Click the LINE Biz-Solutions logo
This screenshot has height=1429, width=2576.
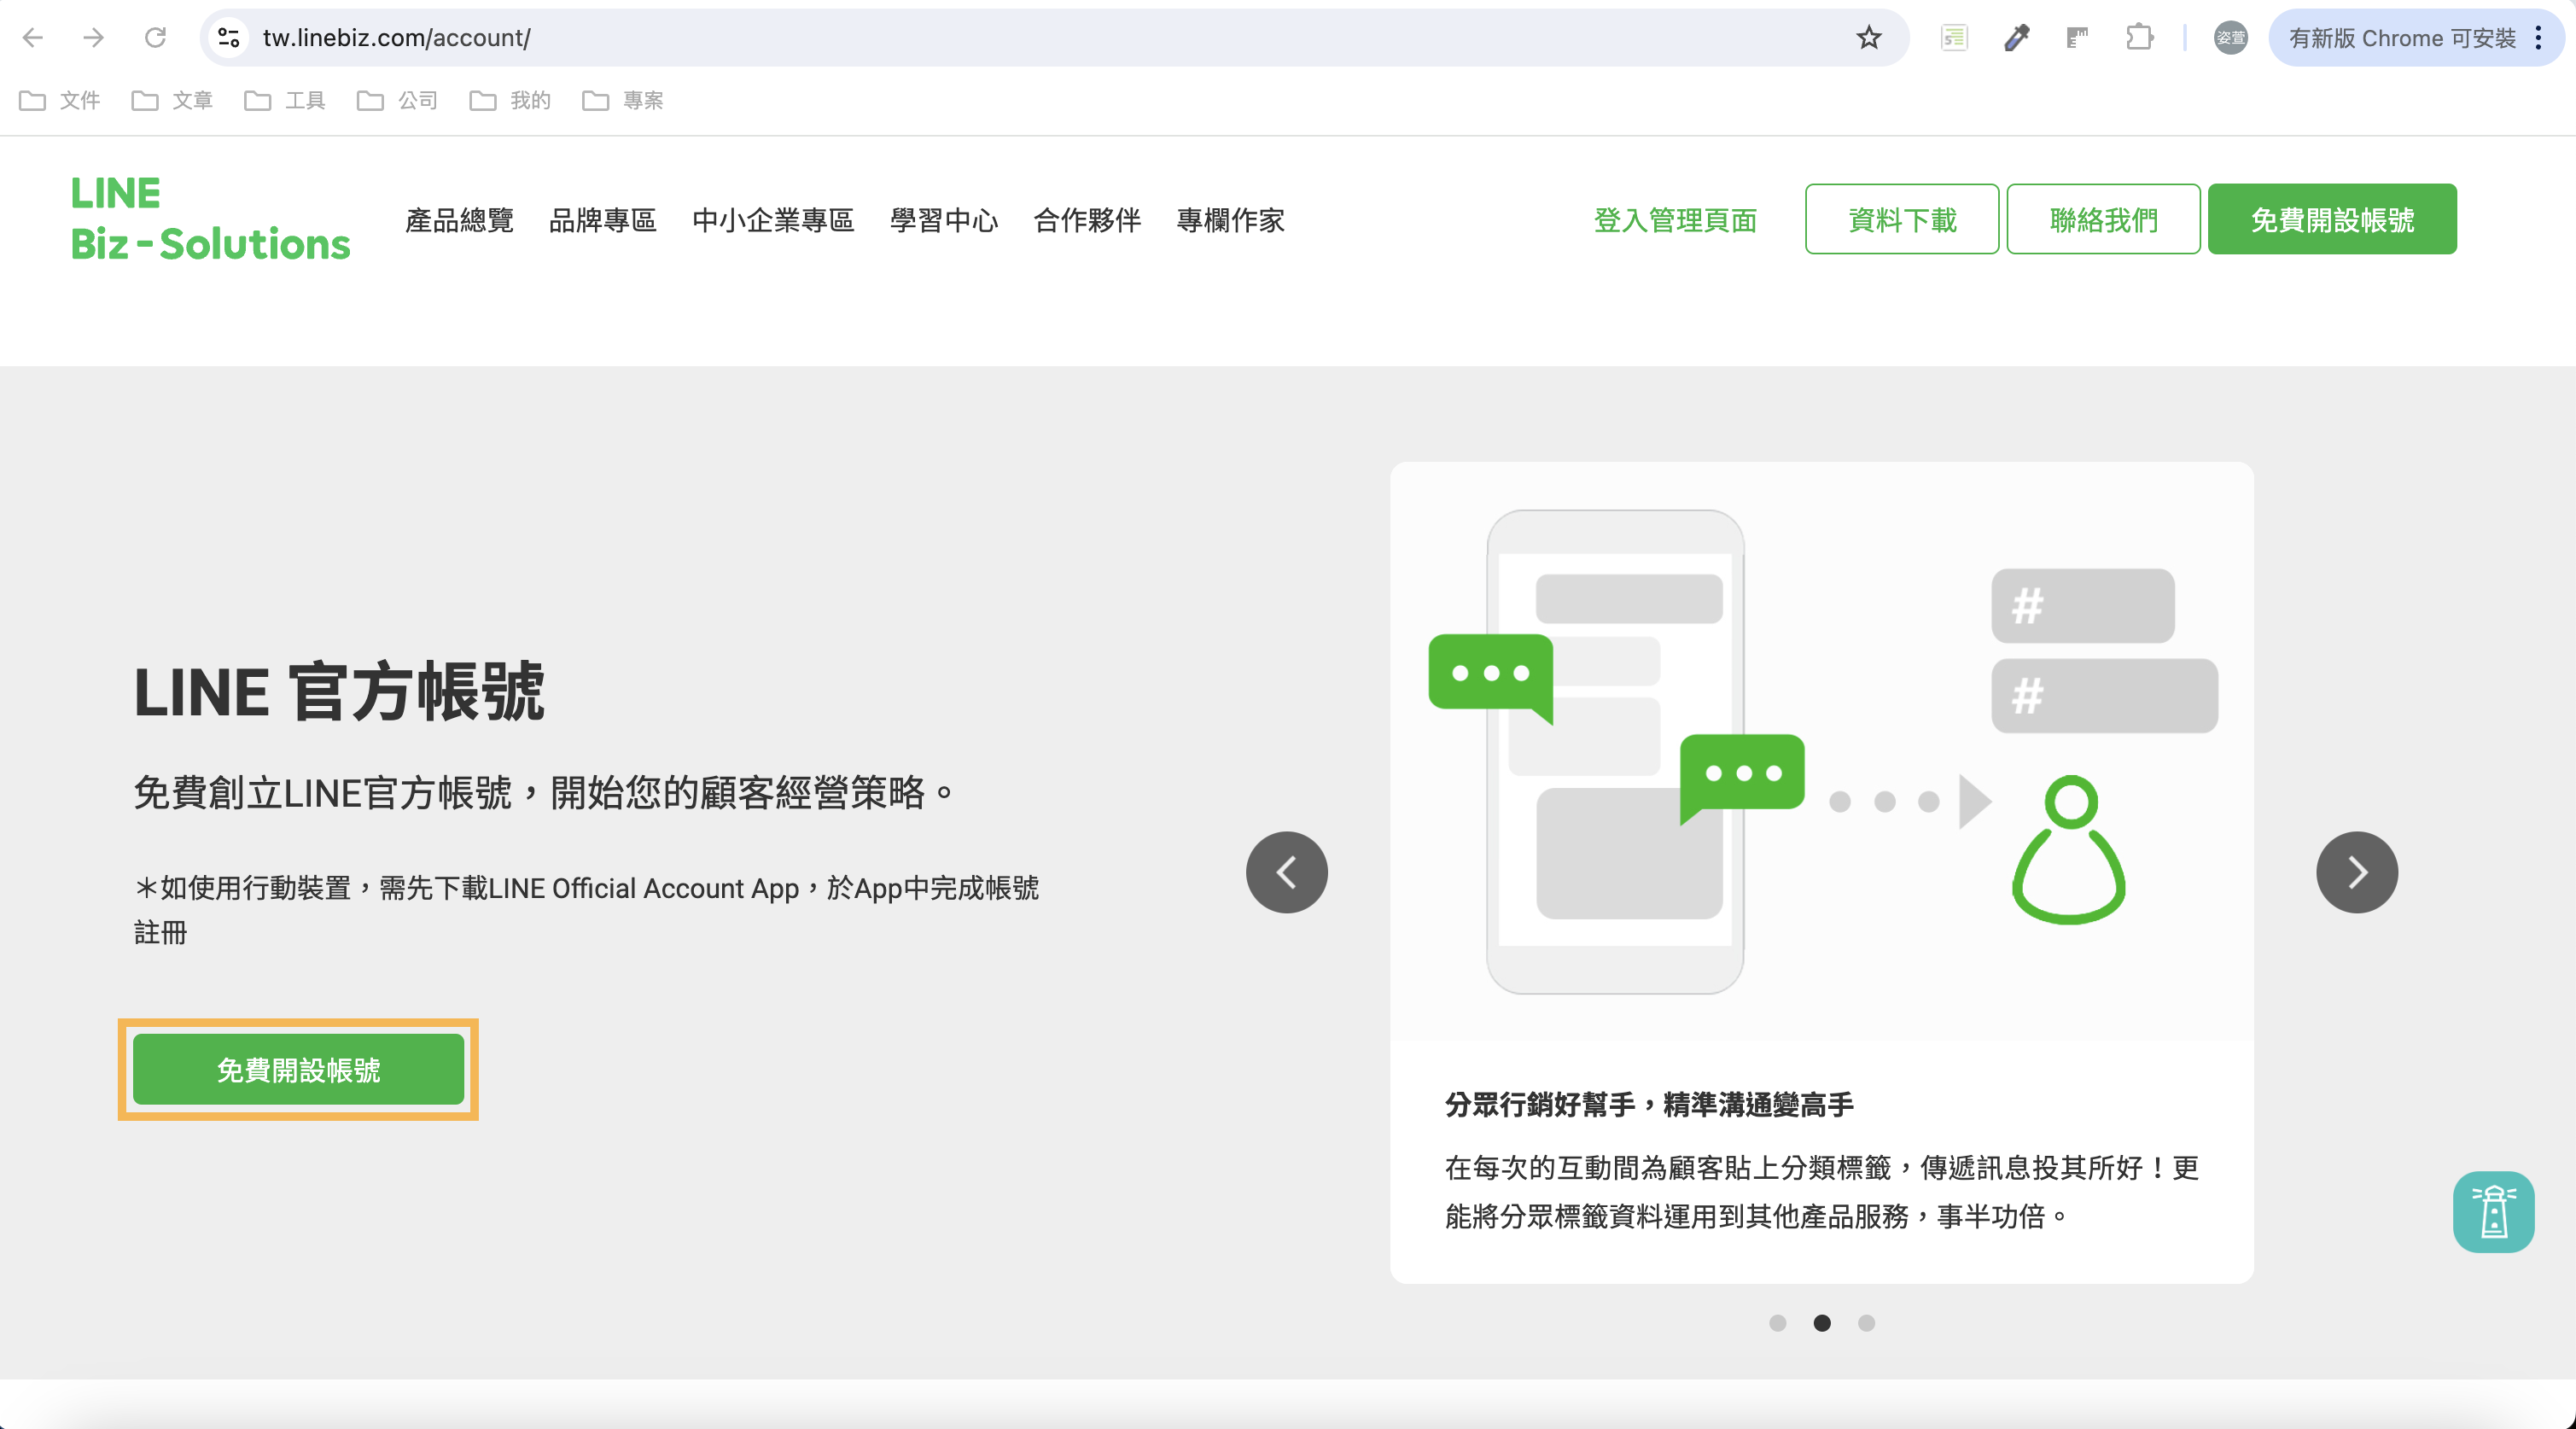click(x=210, y=218)
